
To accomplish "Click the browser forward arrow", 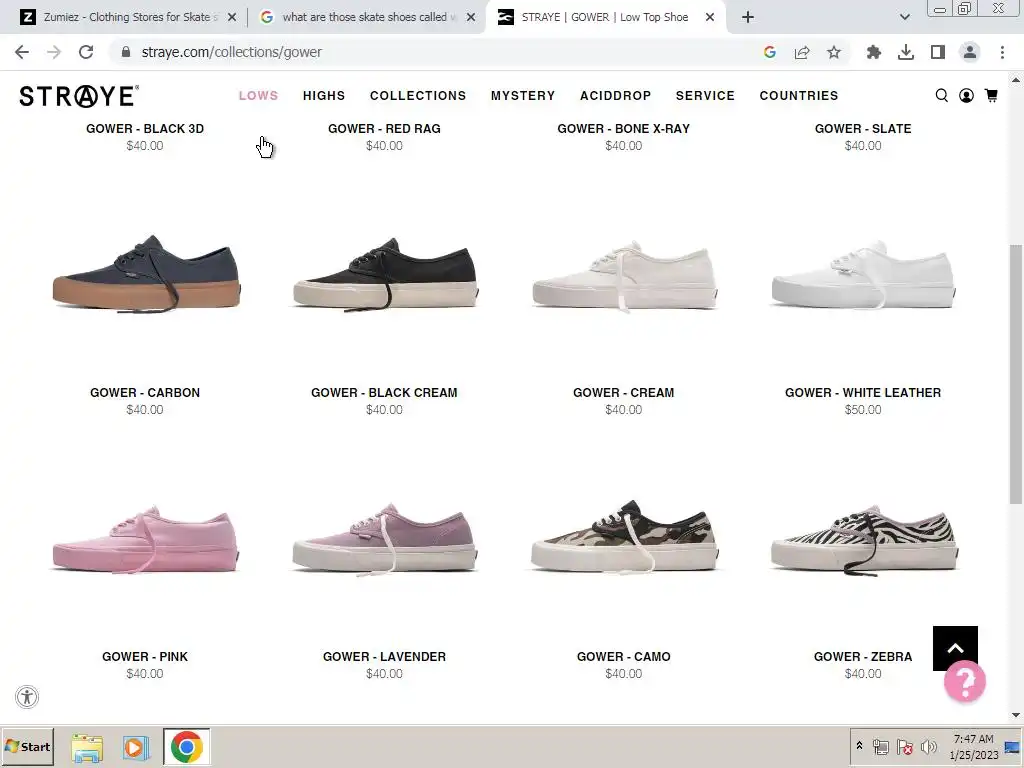I will [x=54, y=52].
